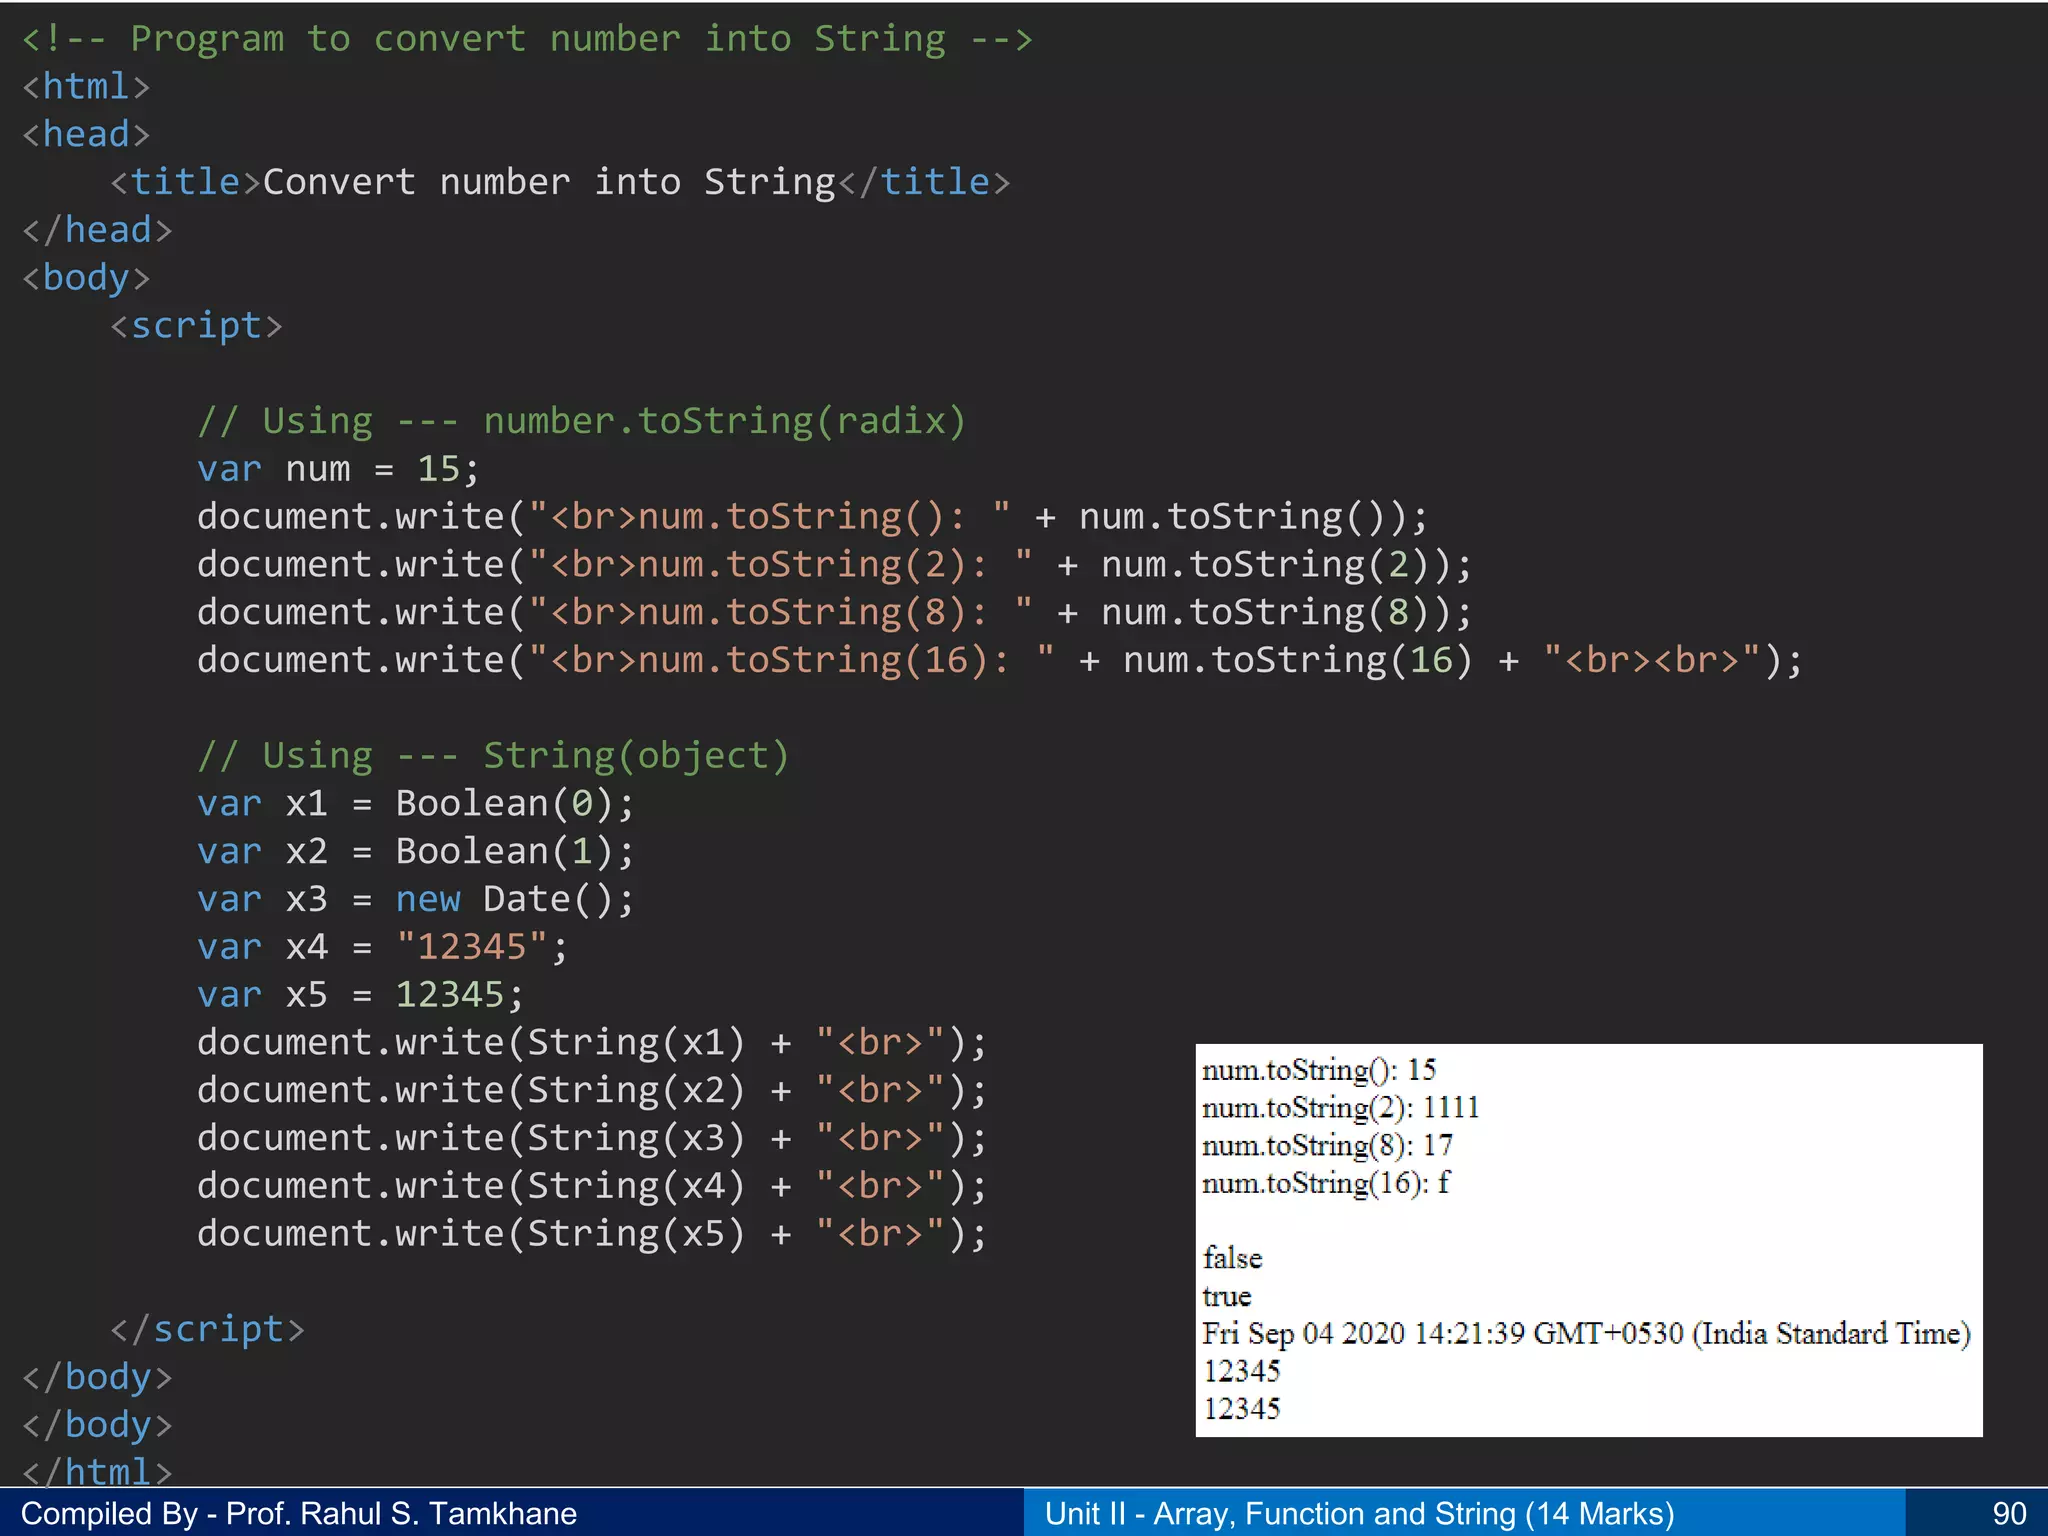Image resolution: width=2048 pixels, height=1536 pixels.
Task: Click the opening html tag
Action: click(86, 87)
